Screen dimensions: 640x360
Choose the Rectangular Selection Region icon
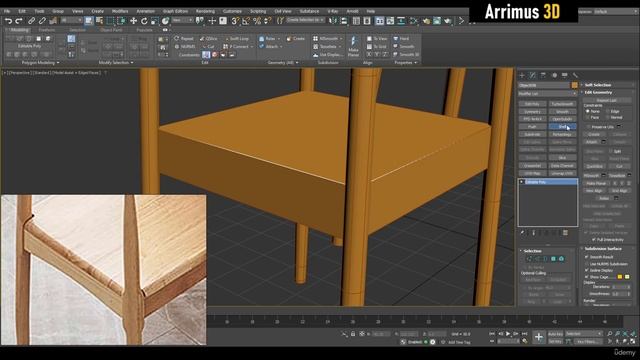tap(111, 21)
